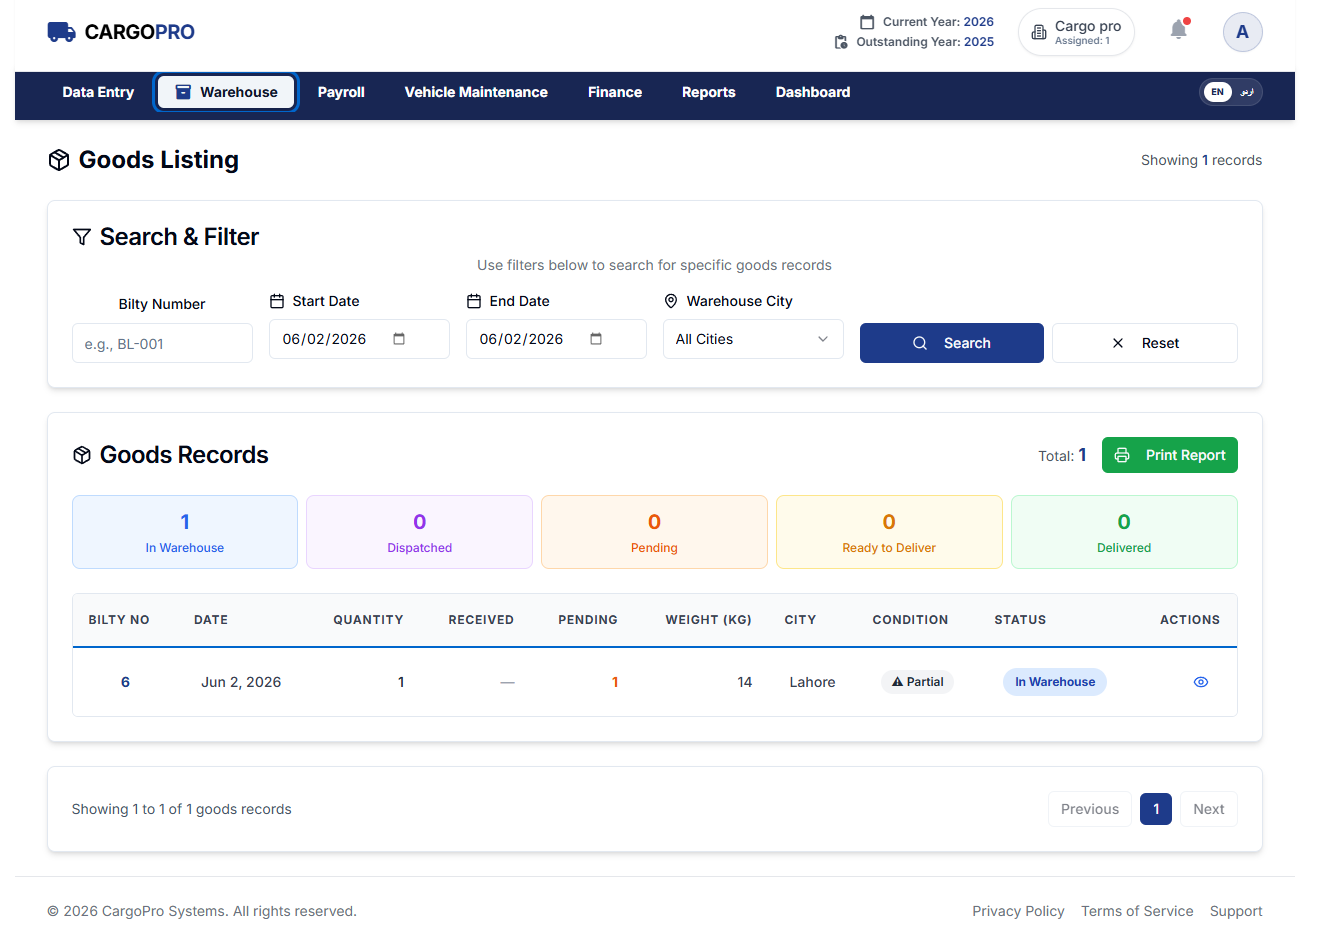Screen dimensions: 1320x939
Task: Reset the search filters
Action: pos(1145,343)
